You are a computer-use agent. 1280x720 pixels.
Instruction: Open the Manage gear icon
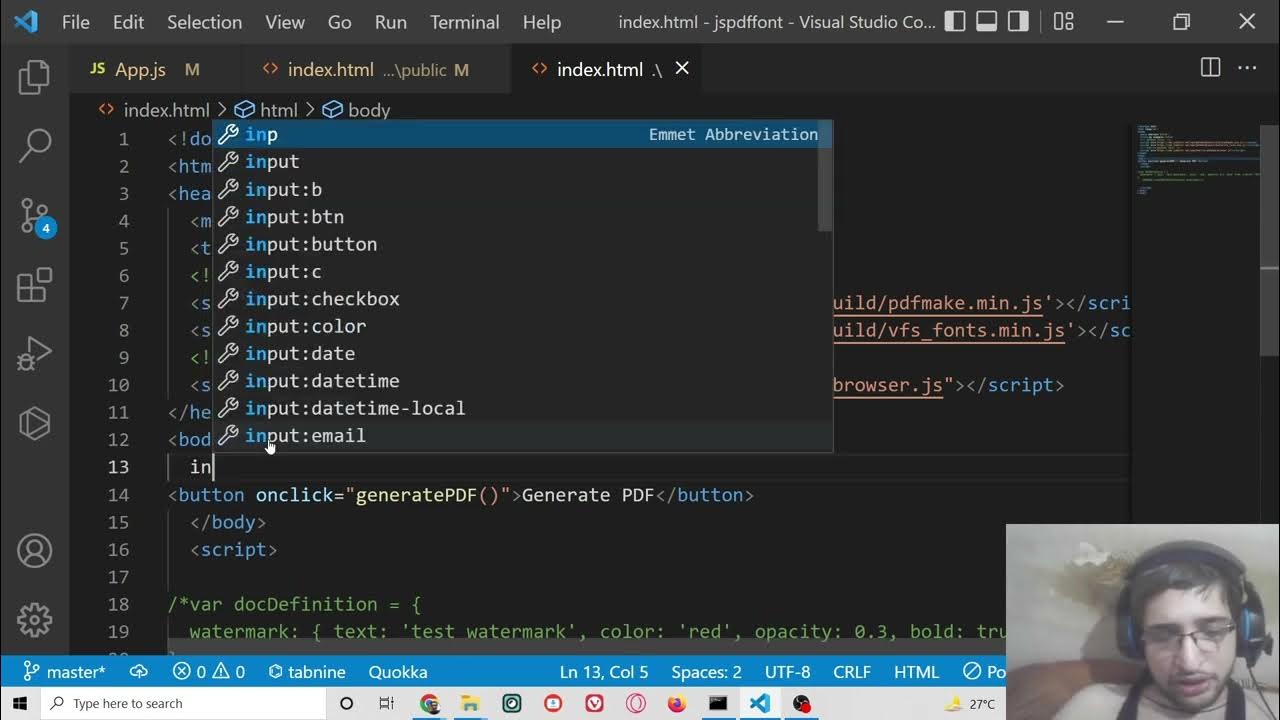coord(34,620)
